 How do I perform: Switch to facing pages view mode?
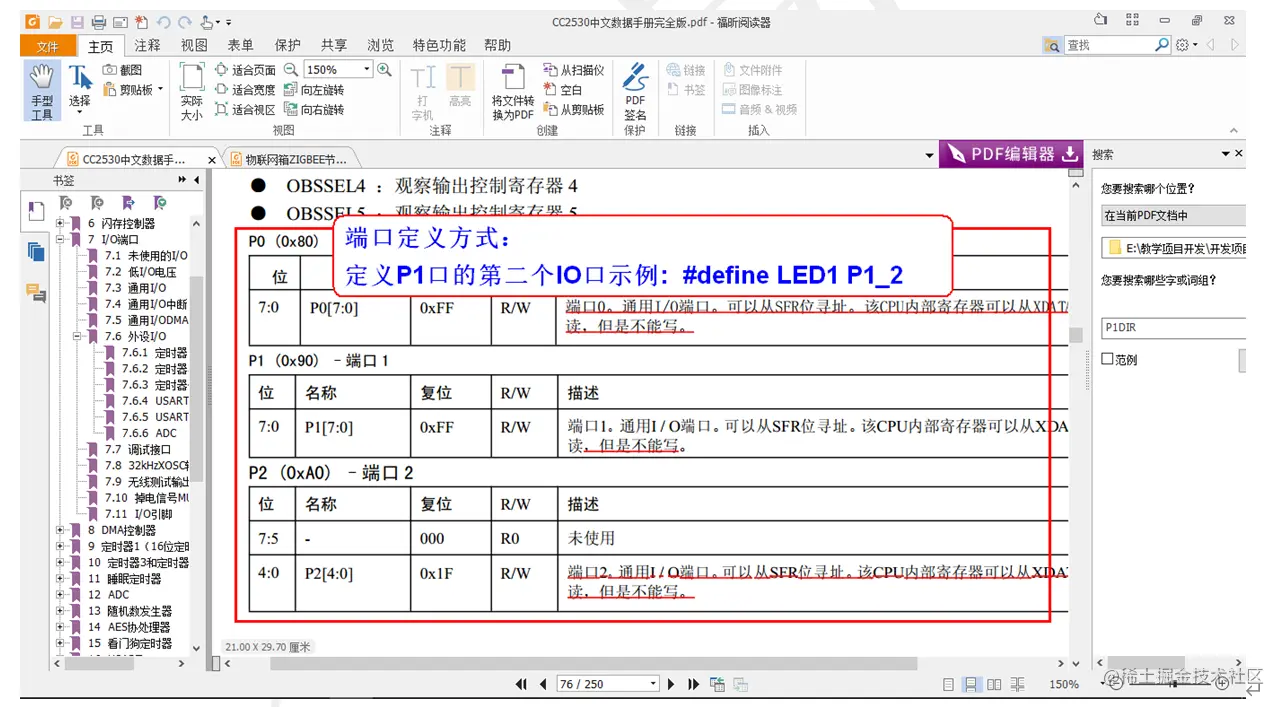click(x=994, y=685)
